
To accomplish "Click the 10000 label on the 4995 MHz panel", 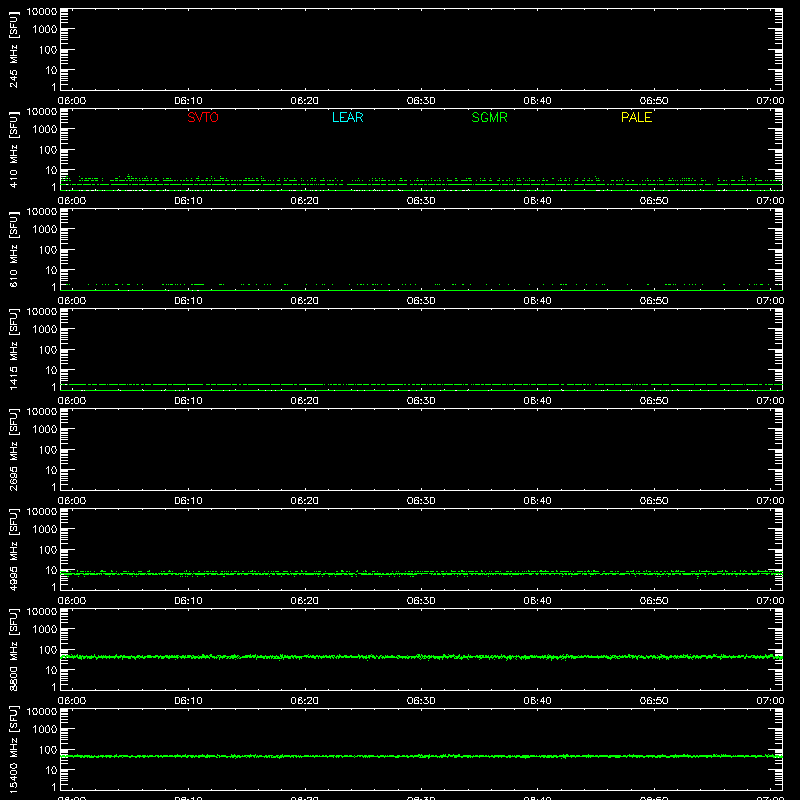I will click(x=42, y=512).
